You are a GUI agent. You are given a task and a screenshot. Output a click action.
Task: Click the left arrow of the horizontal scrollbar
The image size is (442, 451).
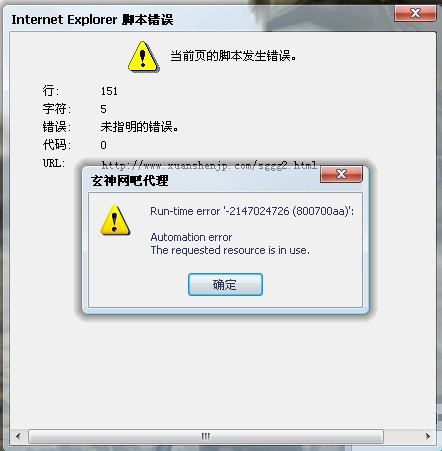pyautogui.click(x=18, y=436)
